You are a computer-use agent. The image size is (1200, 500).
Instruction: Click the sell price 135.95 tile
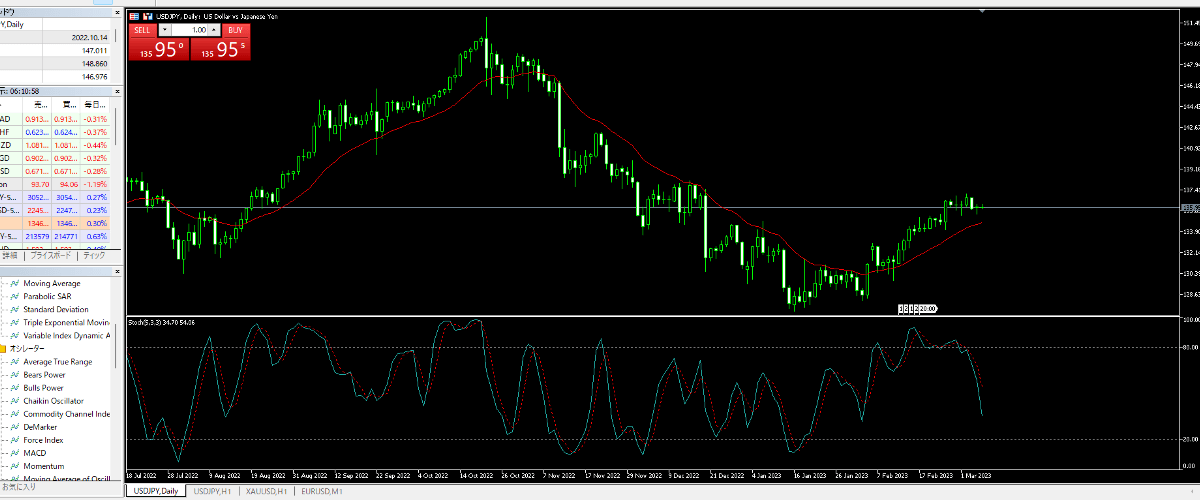point(158,49)
